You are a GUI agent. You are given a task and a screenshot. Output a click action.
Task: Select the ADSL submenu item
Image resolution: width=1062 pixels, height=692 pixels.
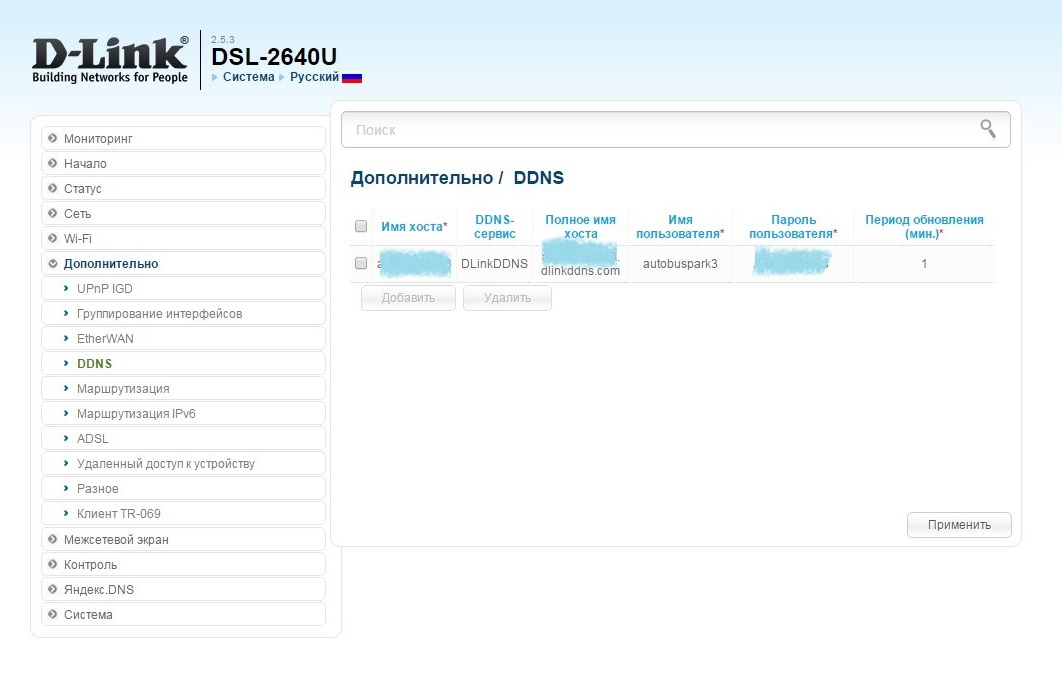(x=92, y=438)
